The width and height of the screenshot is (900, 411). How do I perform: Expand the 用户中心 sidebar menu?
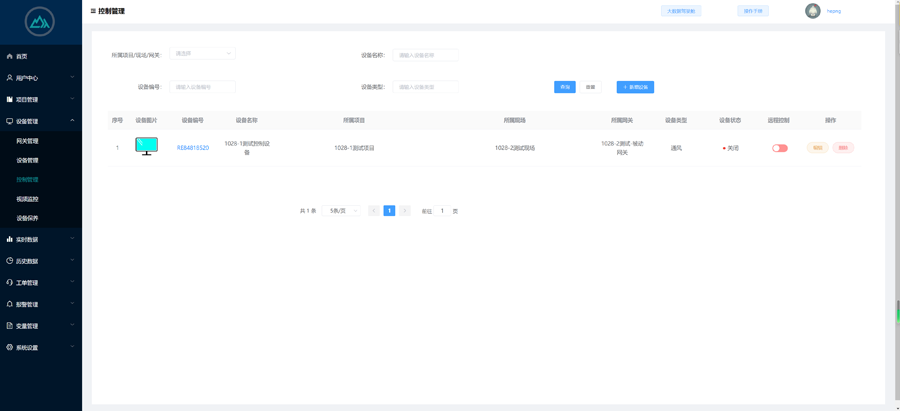pyautogui.click(x=40, y=78)
